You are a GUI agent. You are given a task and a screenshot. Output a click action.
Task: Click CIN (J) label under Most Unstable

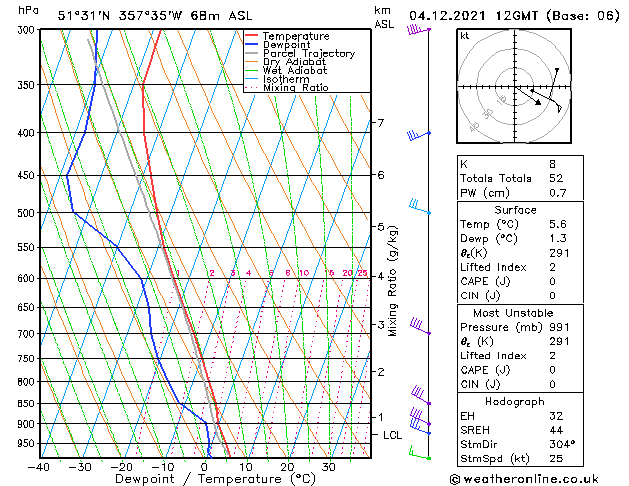click(480, 384)
